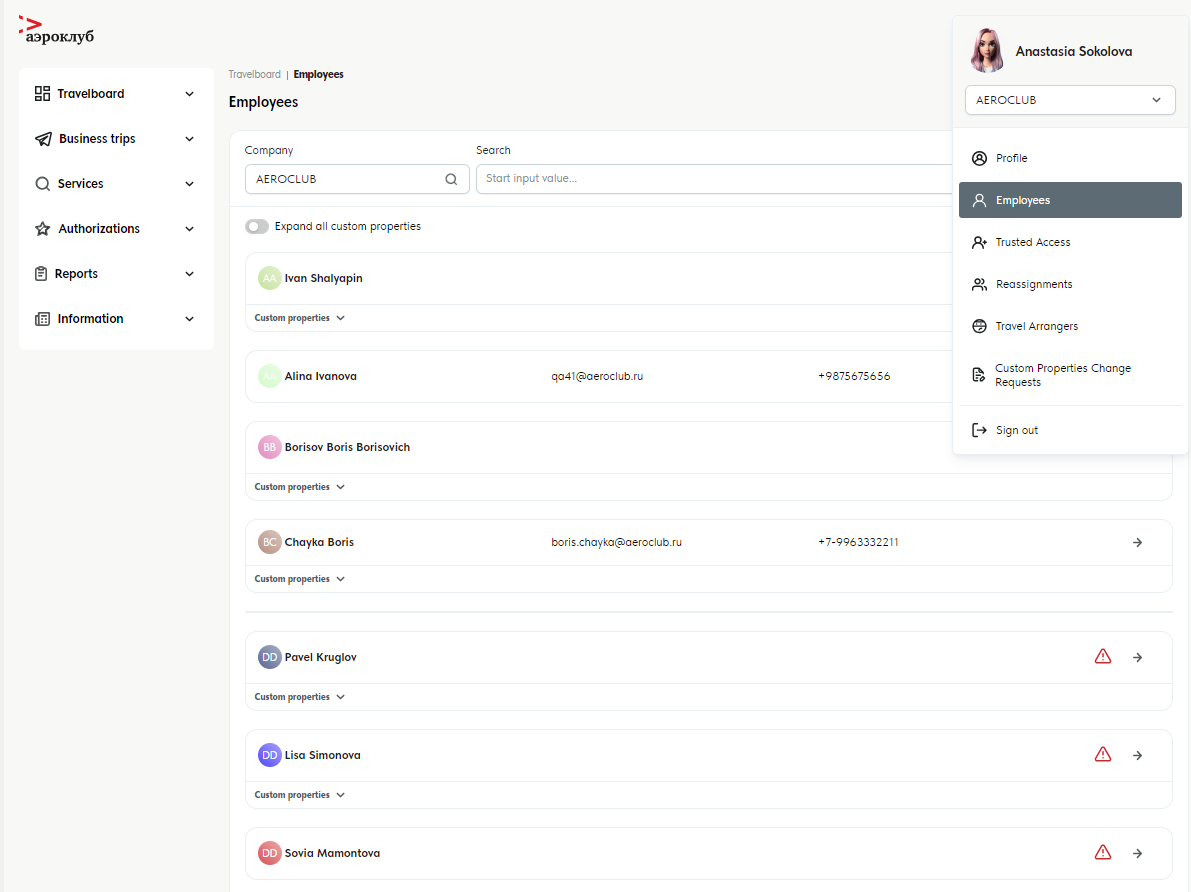Click the search magnifier in the Company field
This screenshot has width=1191, height=892.
[451, 179]
